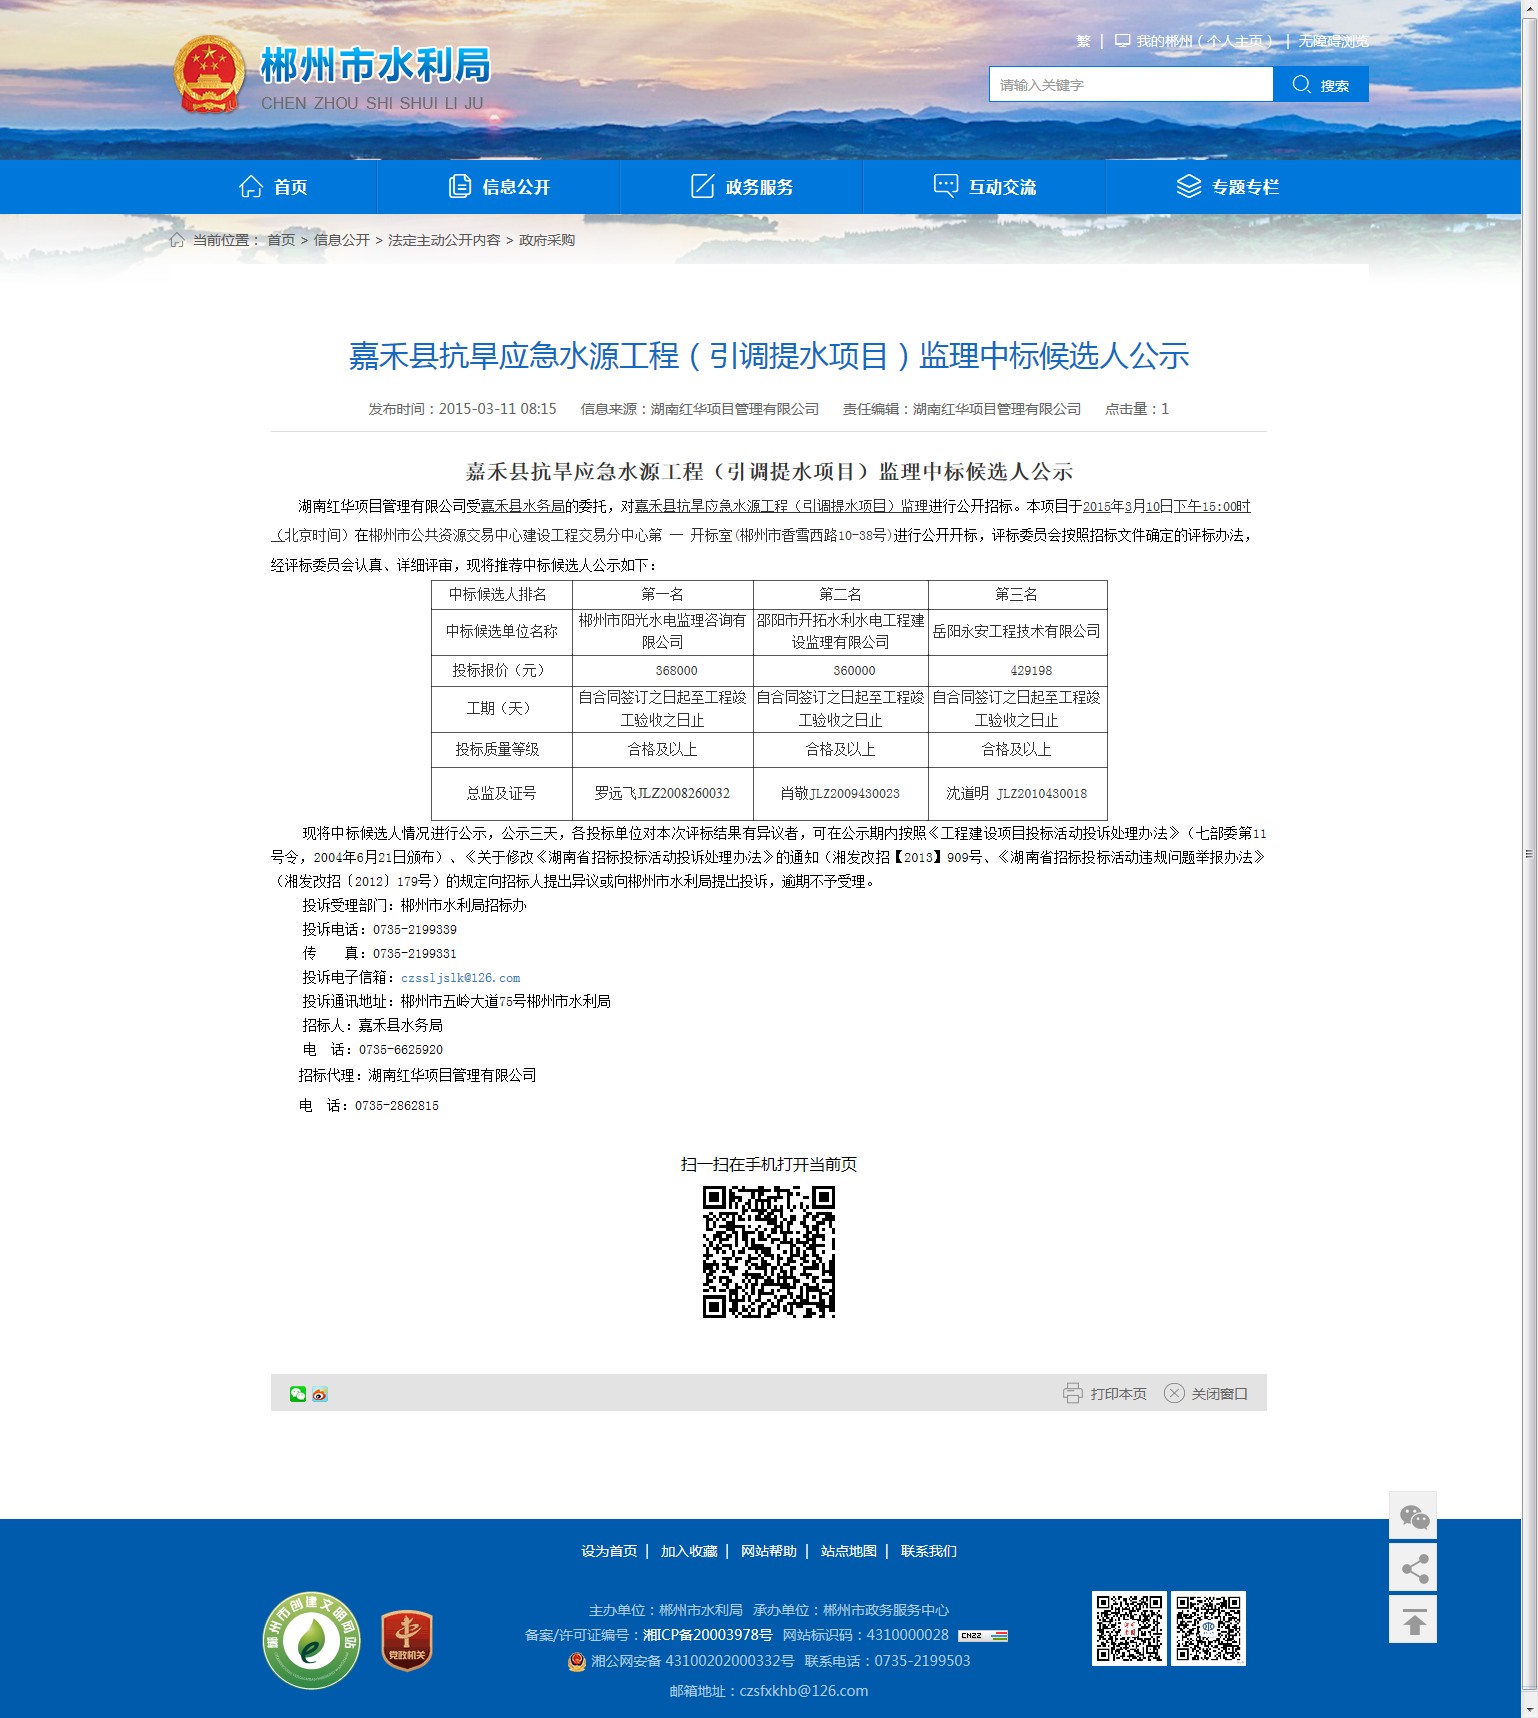1538x1718 pixels.
Task: Click the WeChat share icon below article
Action: point(297,1394)
